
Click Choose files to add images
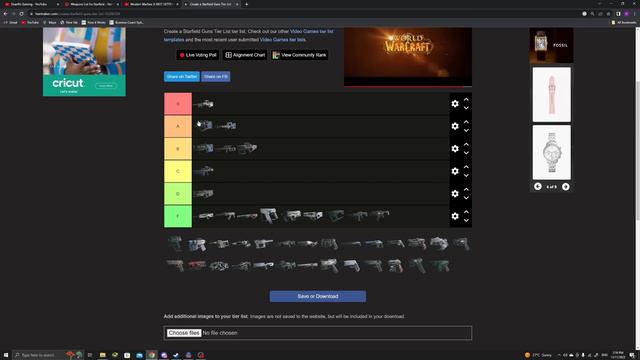(x=184, y=333)
